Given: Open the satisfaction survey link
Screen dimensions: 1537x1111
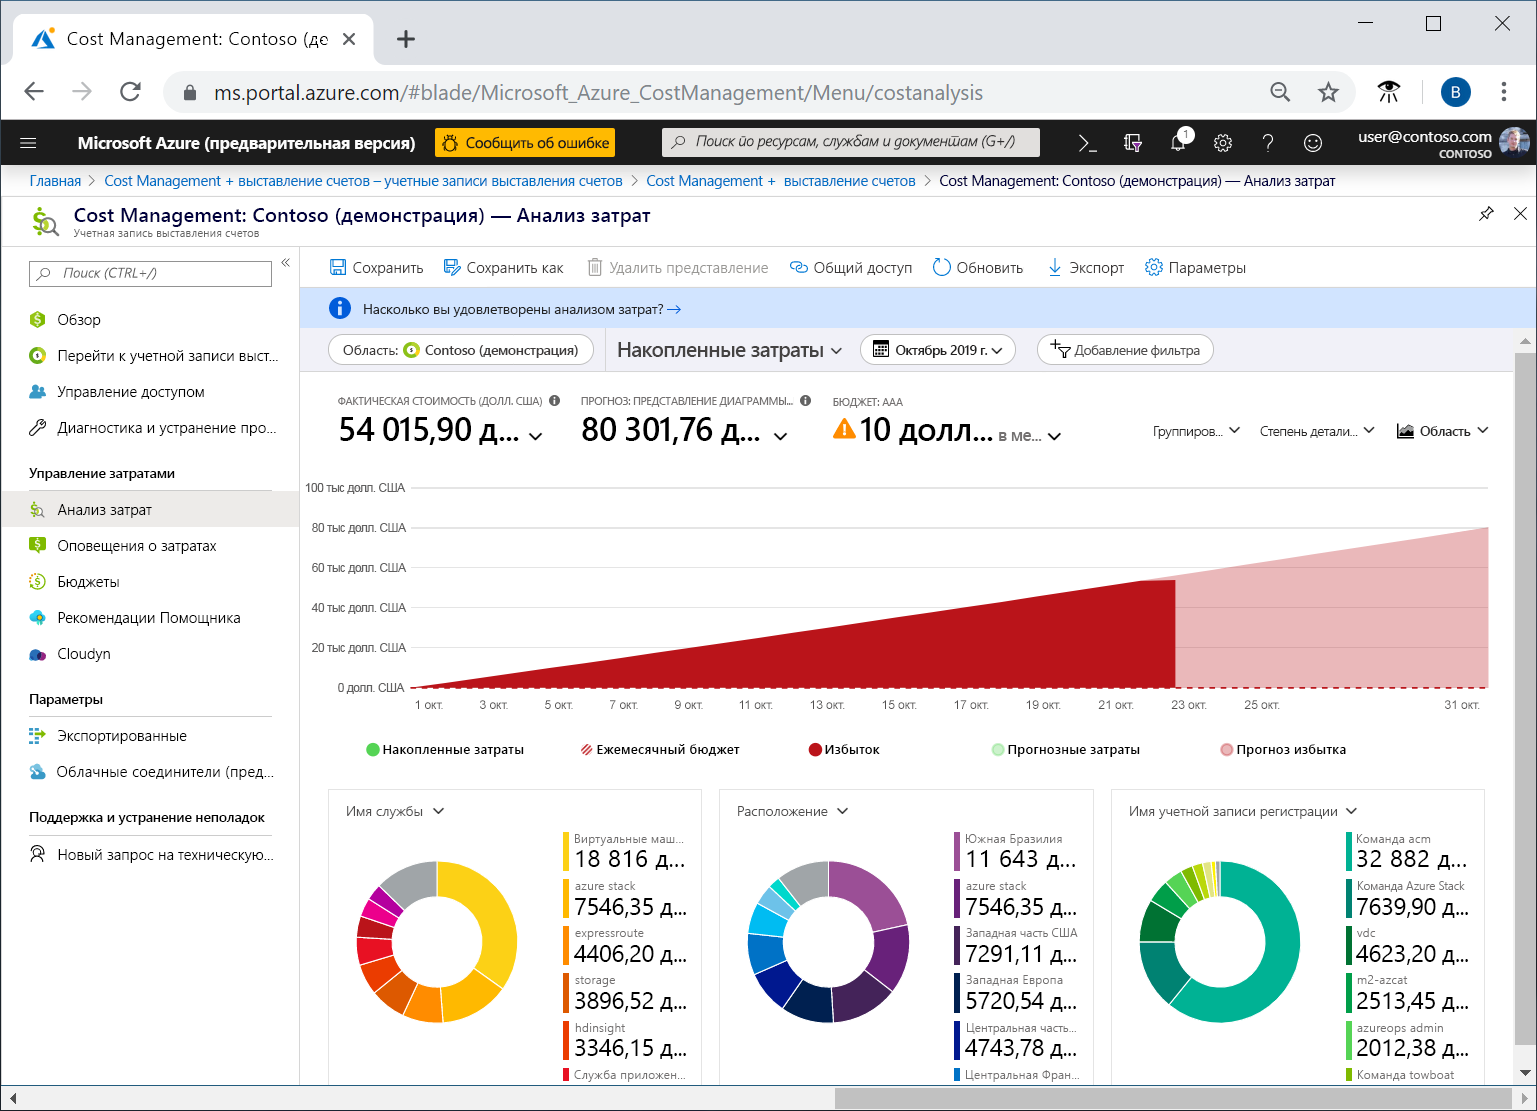Looking at the screenshot, I should click(522, 309).
